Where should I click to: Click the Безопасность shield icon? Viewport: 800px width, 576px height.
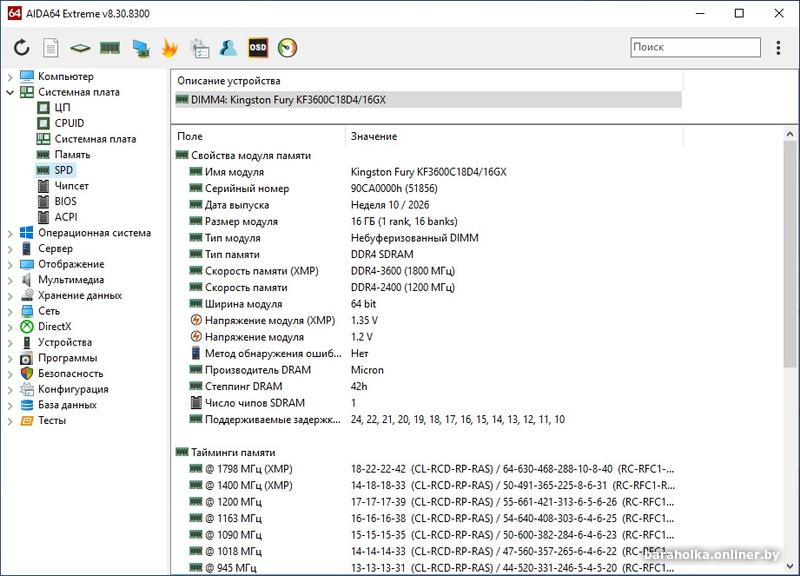pyautogui.click(x=27, y=373)
